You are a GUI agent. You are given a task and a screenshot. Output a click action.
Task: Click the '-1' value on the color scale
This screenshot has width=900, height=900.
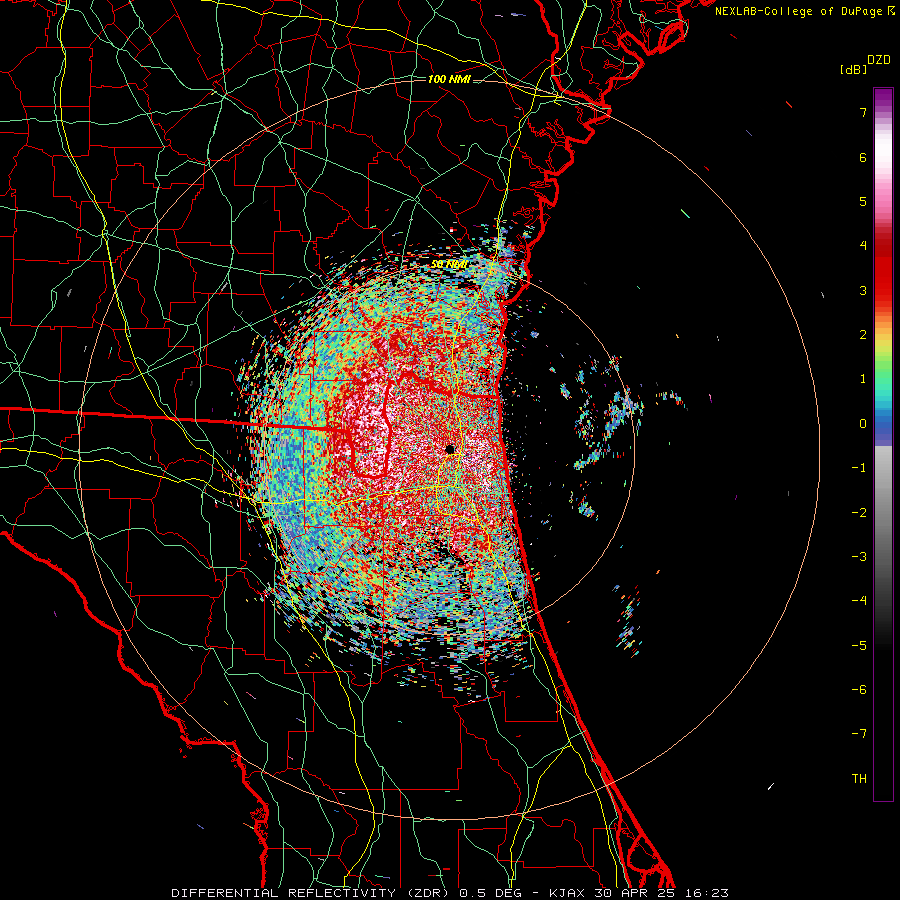(x=859, y=468)
